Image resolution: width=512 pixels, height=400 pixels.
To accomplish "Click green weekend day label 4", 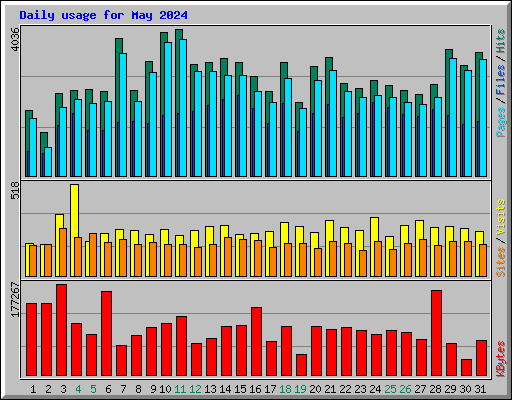I will (x=78, y=389).
